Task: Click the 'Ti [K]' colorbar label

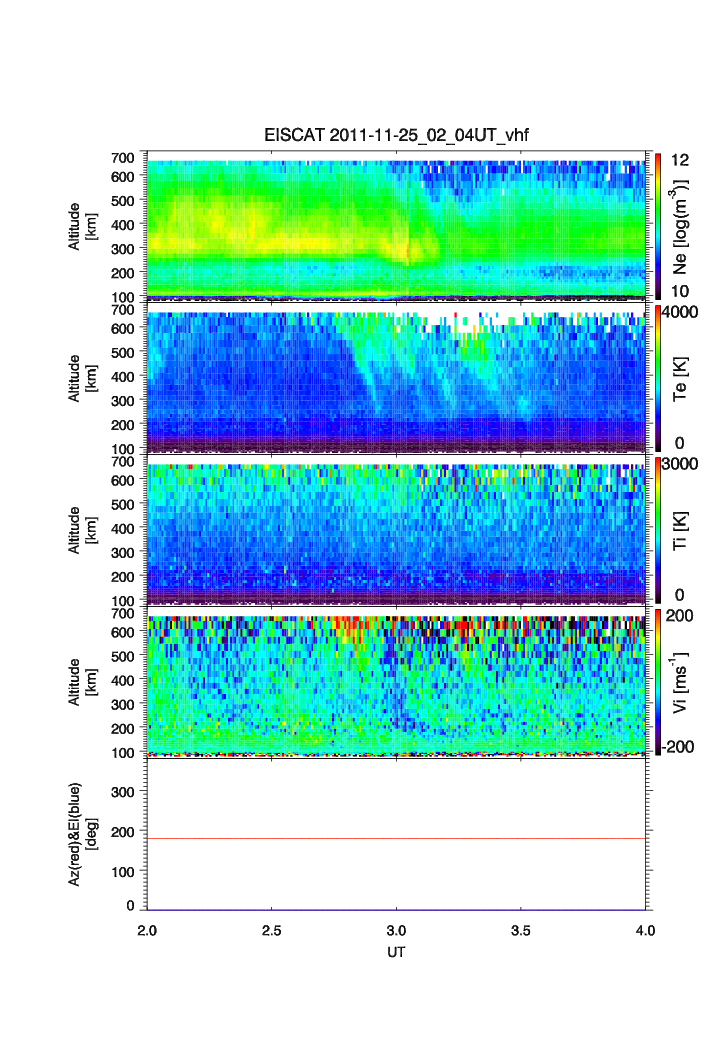Action: coord(680,531)
